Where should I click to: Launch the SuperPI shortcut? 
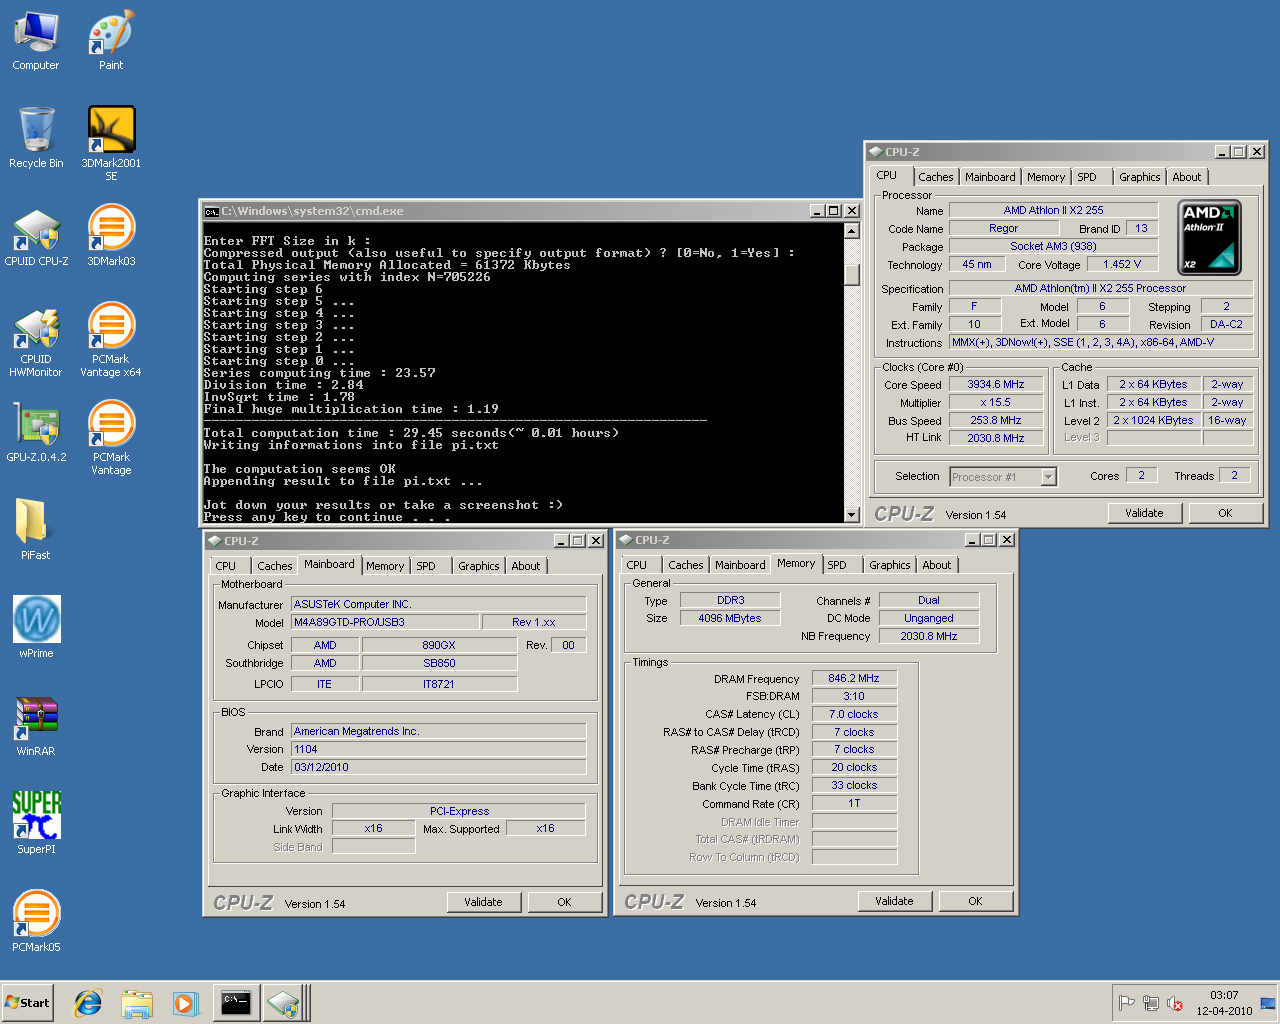point(36,823)
